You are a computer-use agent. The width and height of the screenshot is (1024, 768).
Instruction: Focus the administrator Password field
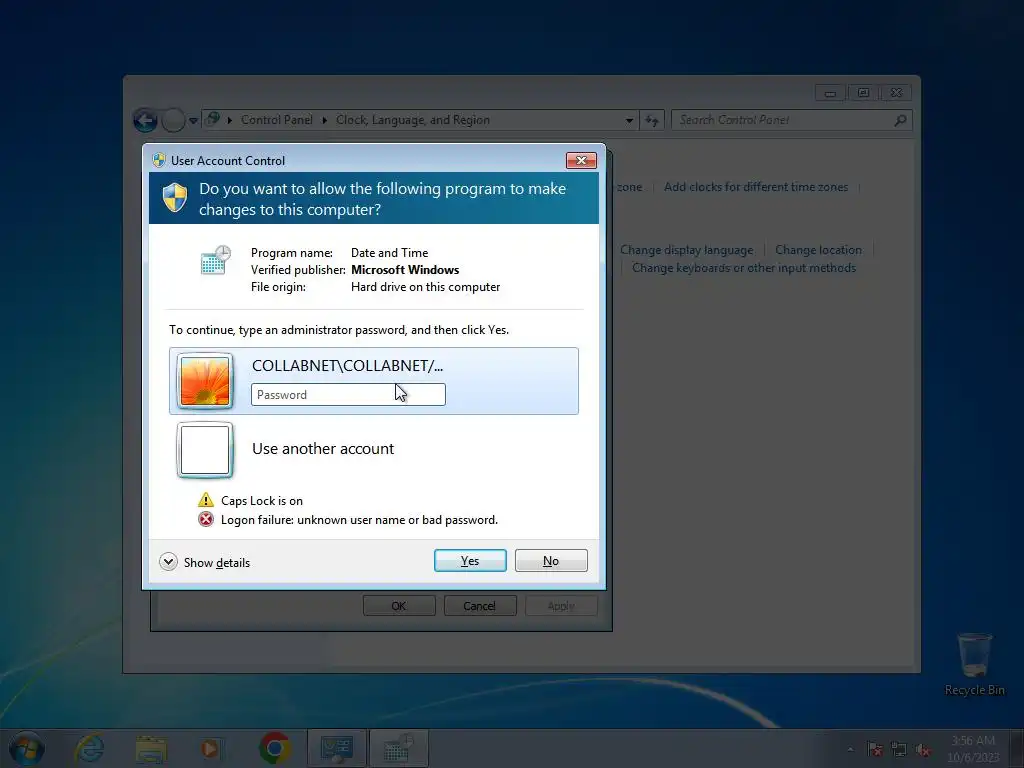click(348, 394)
